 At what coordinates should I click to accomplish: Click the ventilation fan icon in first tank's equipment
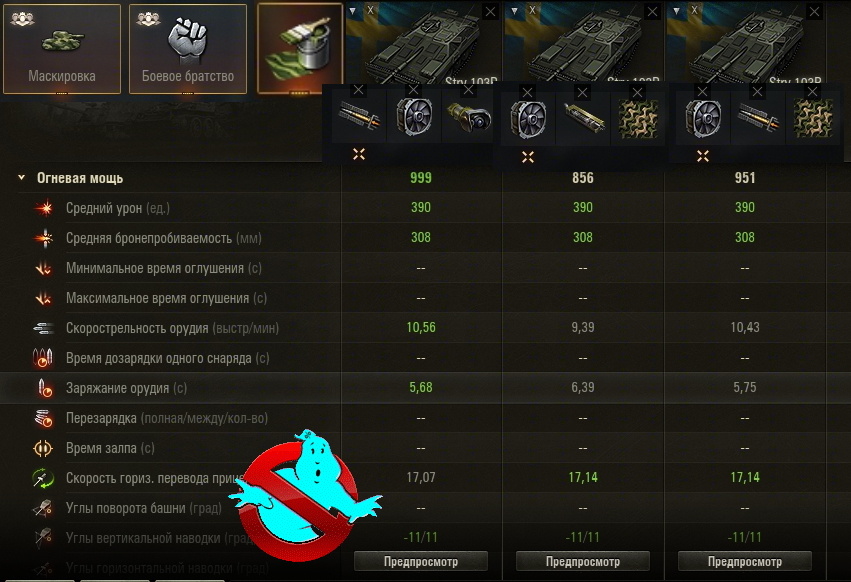[x=414, y=116]
